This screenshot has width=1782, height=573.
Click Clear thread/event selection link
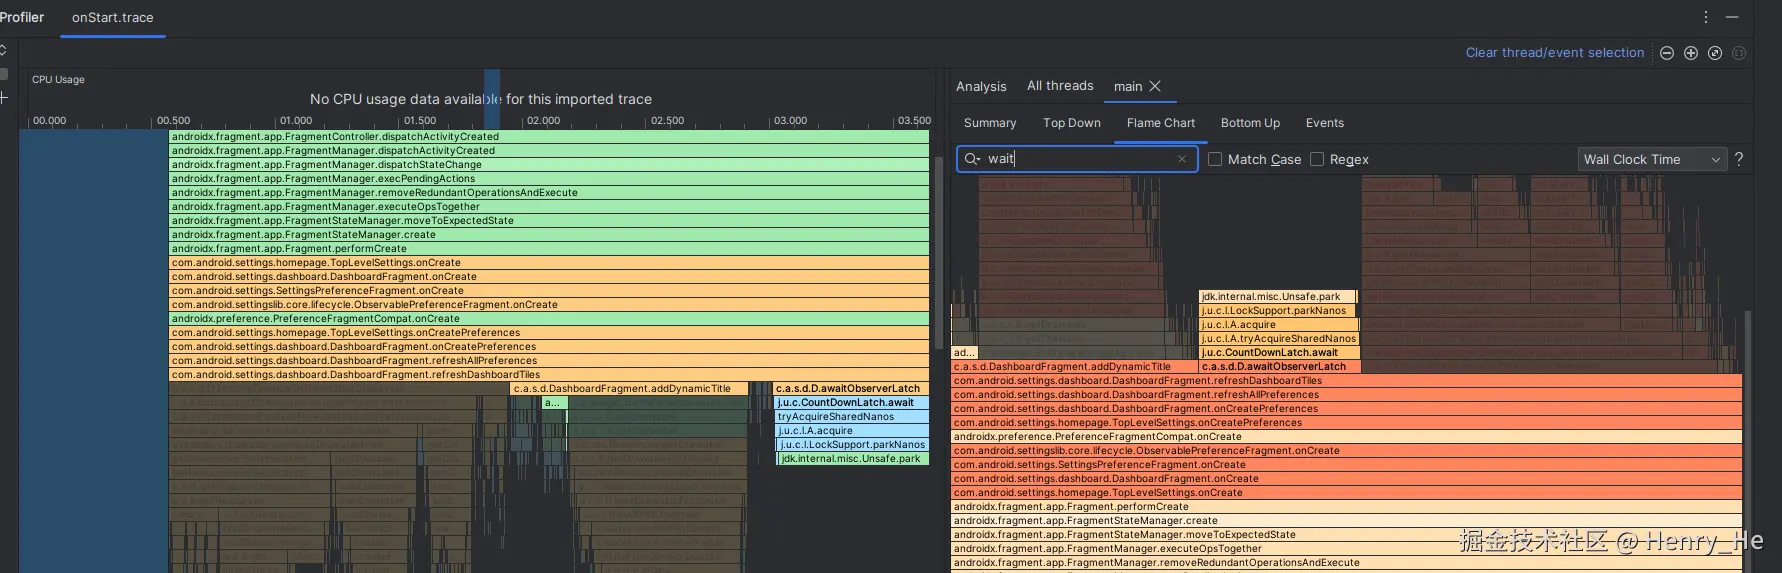tap(1555, 53)
